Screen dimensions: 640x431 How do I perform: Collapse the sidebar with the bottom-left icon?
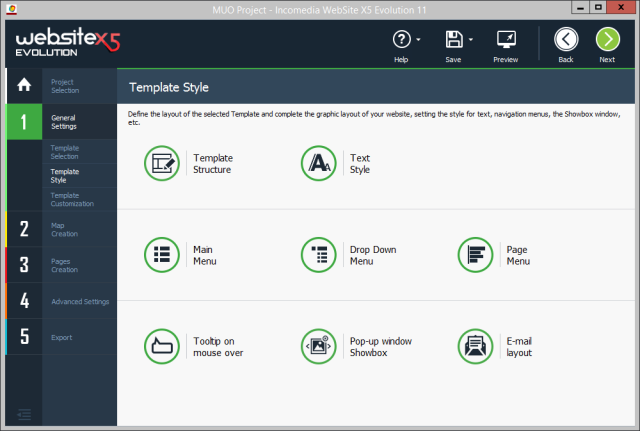tap(24, 415)
